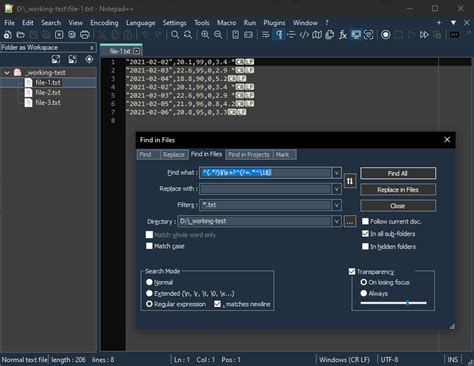Open the Find what history dropdown

pos(336,173)
